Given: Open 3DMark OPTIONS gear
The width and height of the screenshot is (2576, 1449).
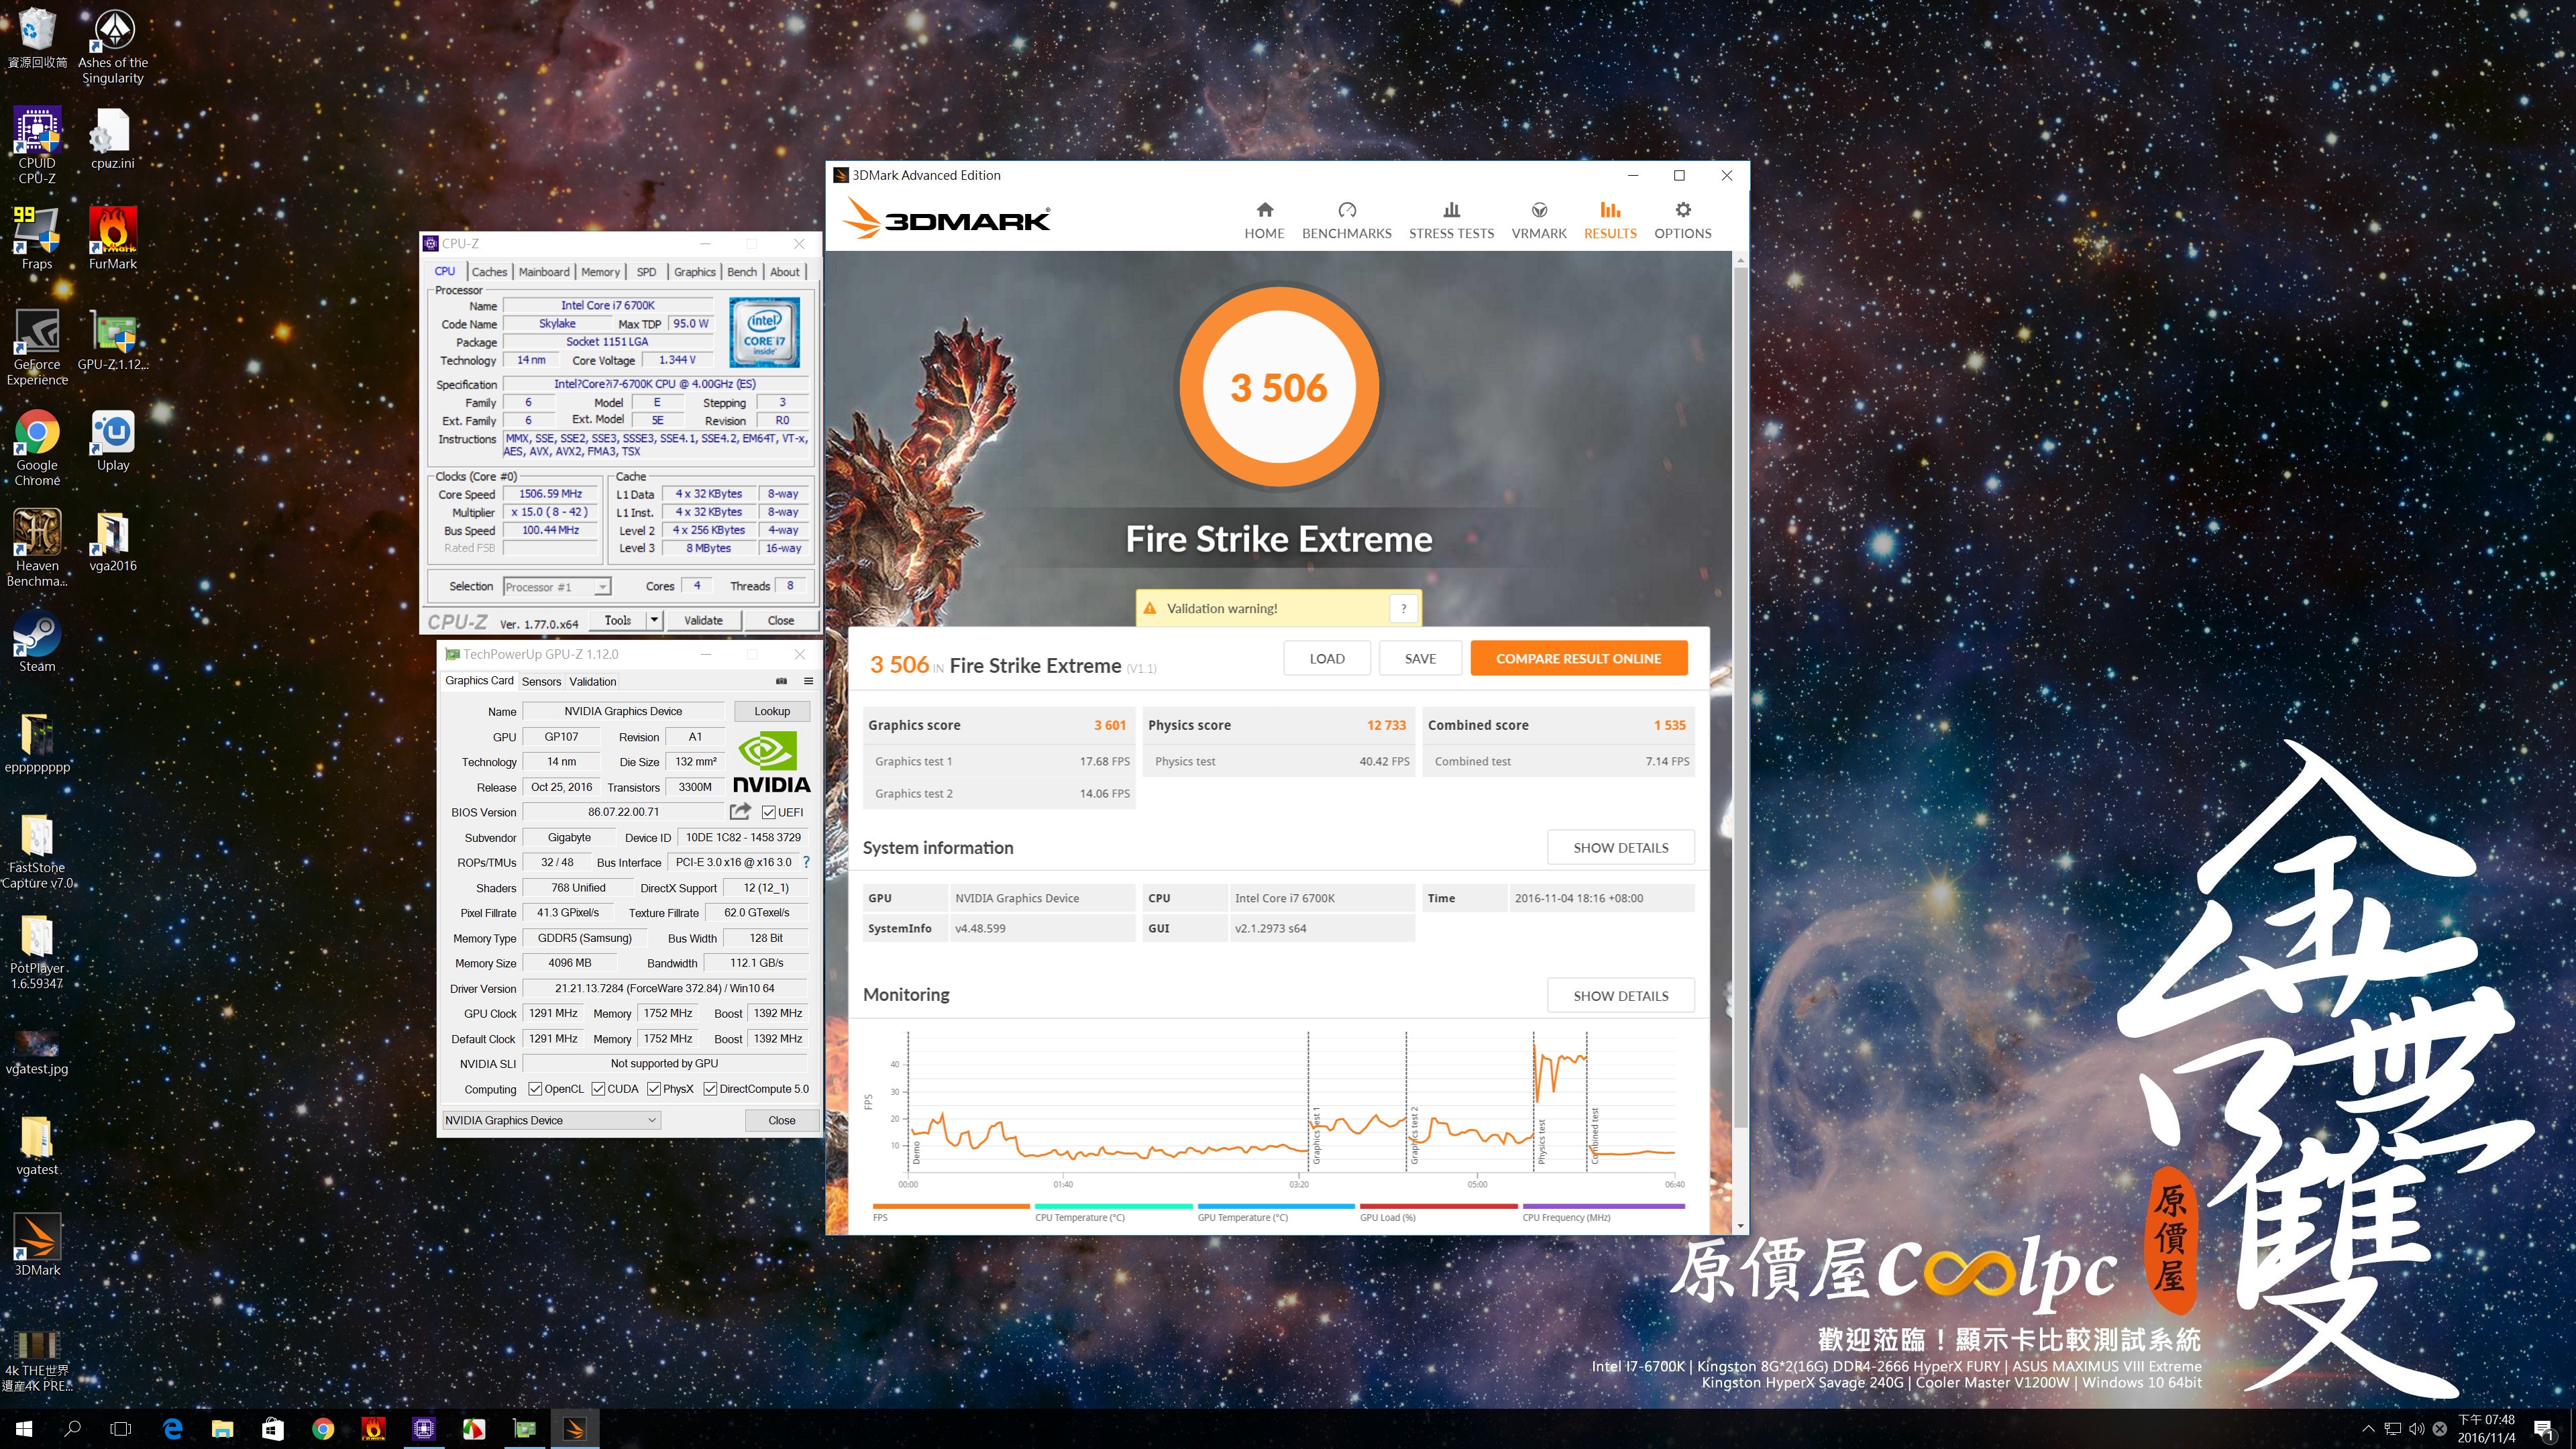Looking at the screenshot, I should 1682,220.
